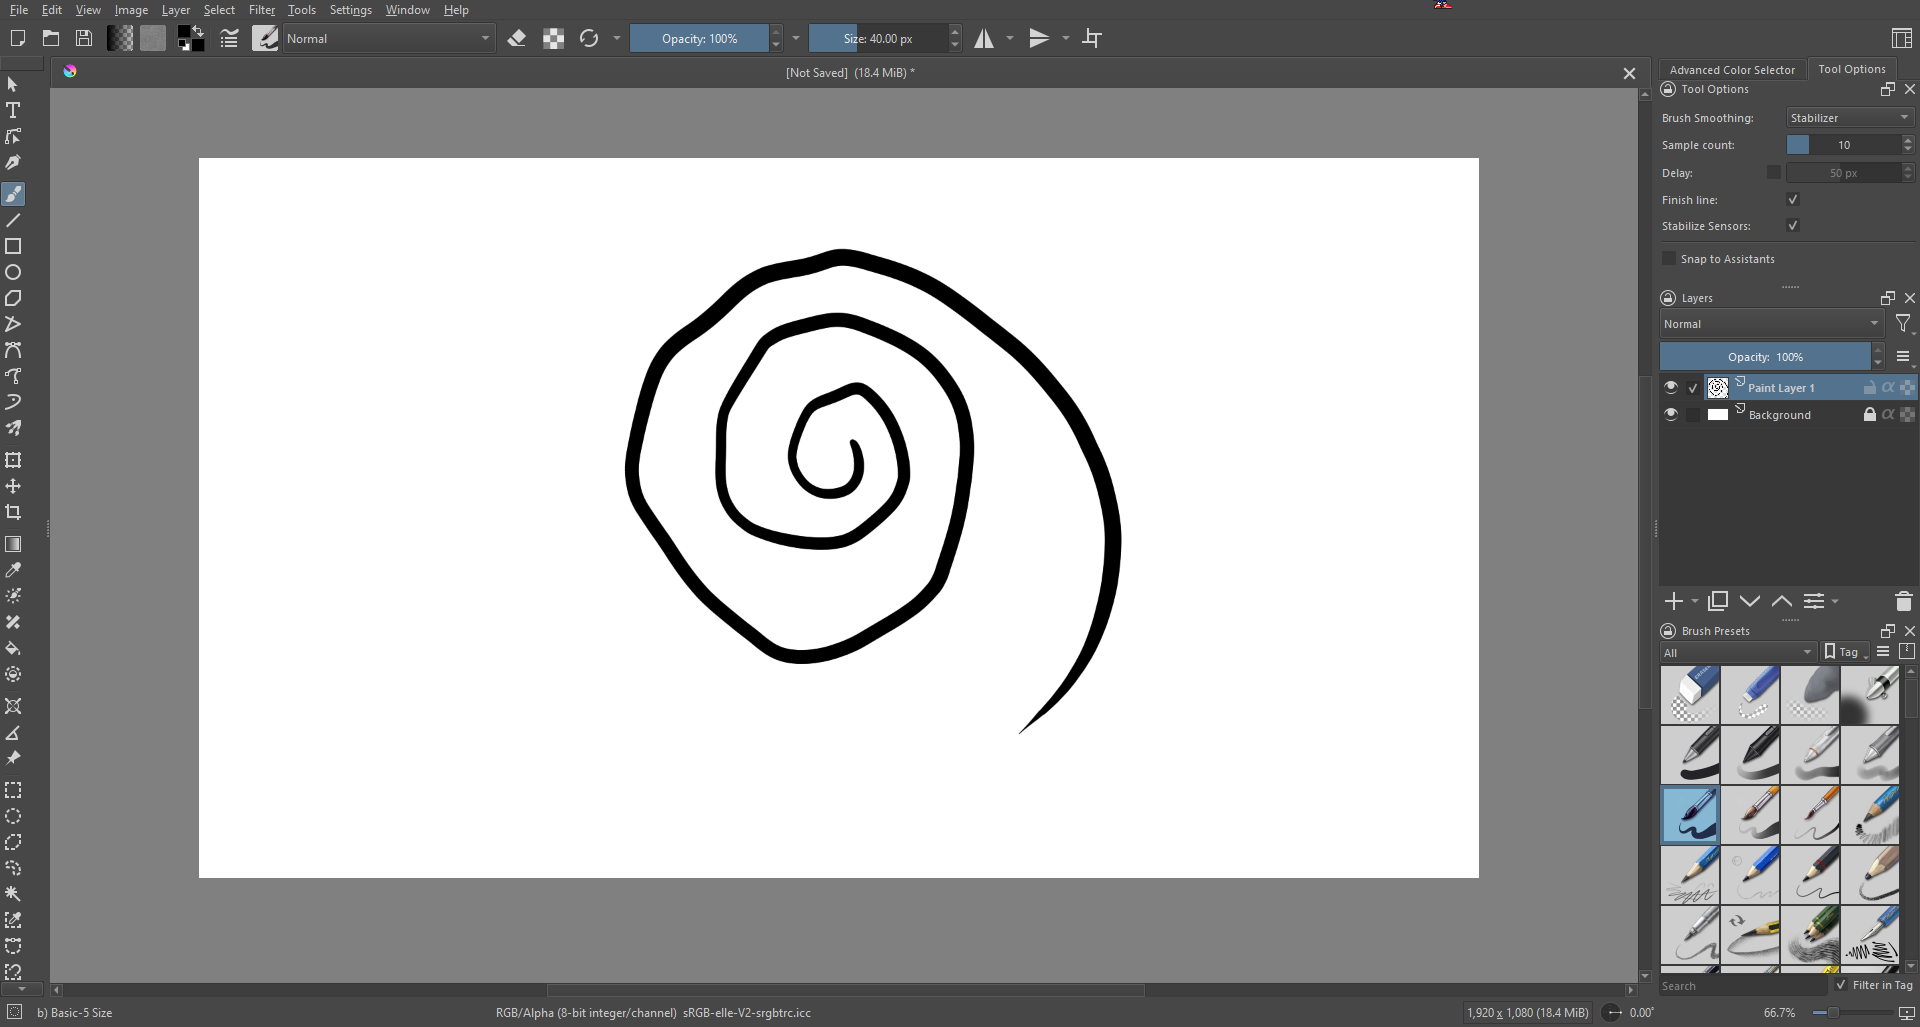The image size is (1920, 1027).
Task: Uncheck Stabilize Sensors
Action: [x=1793, y=225]
